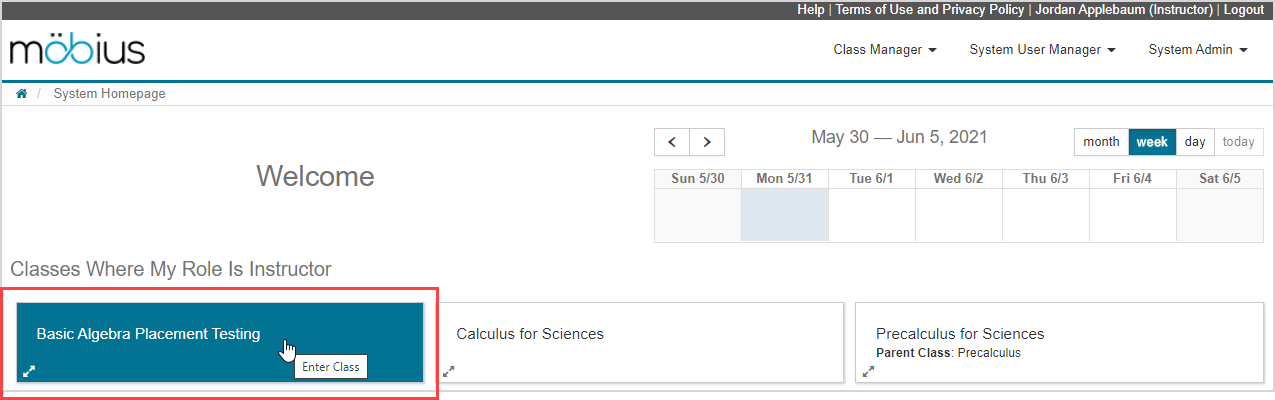Viewport: 1275px width, 400px height.
Task: Go to next week with right arrow
Action: pyautogui.click(x=707, y=142)
